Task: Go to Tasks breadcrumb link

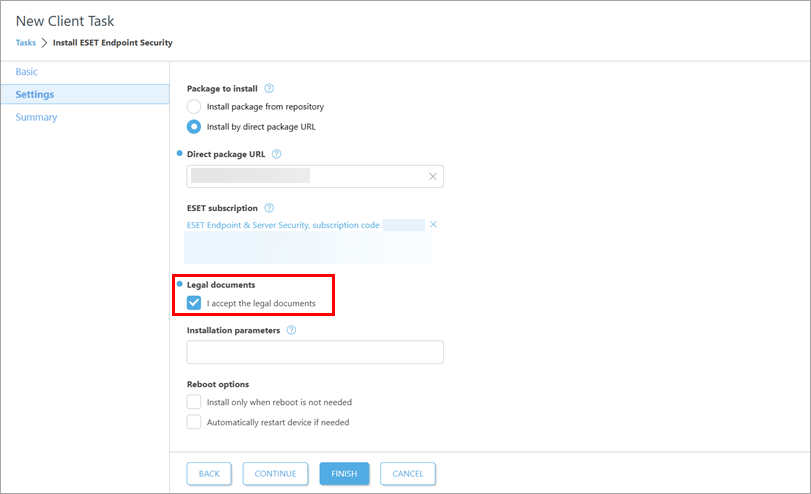Action: click(x=25, y=43)
